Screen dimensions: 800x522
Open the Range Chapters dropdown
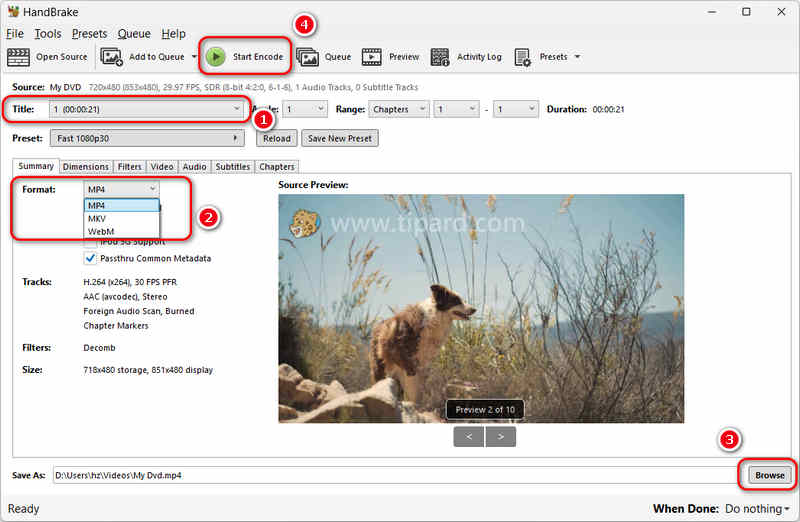[398, 109]
